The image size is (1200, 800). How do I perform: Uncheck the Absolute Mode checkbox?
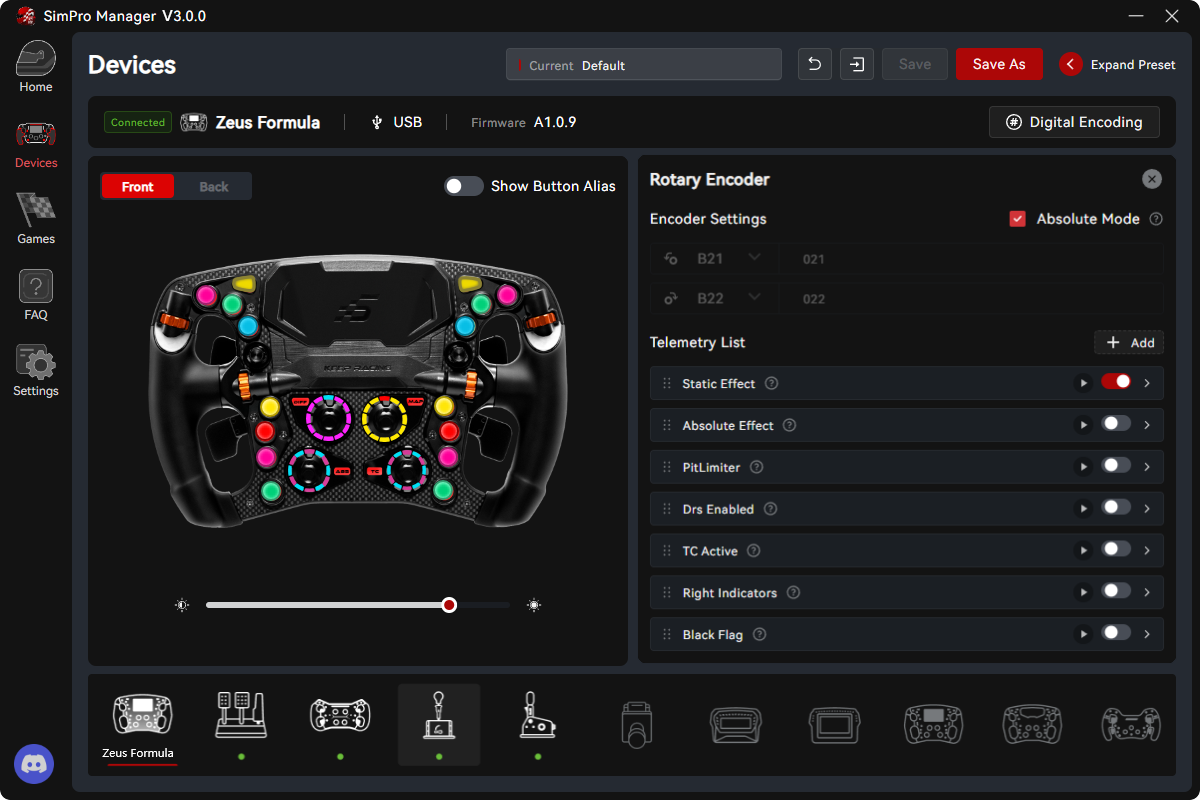[1018, 219]
